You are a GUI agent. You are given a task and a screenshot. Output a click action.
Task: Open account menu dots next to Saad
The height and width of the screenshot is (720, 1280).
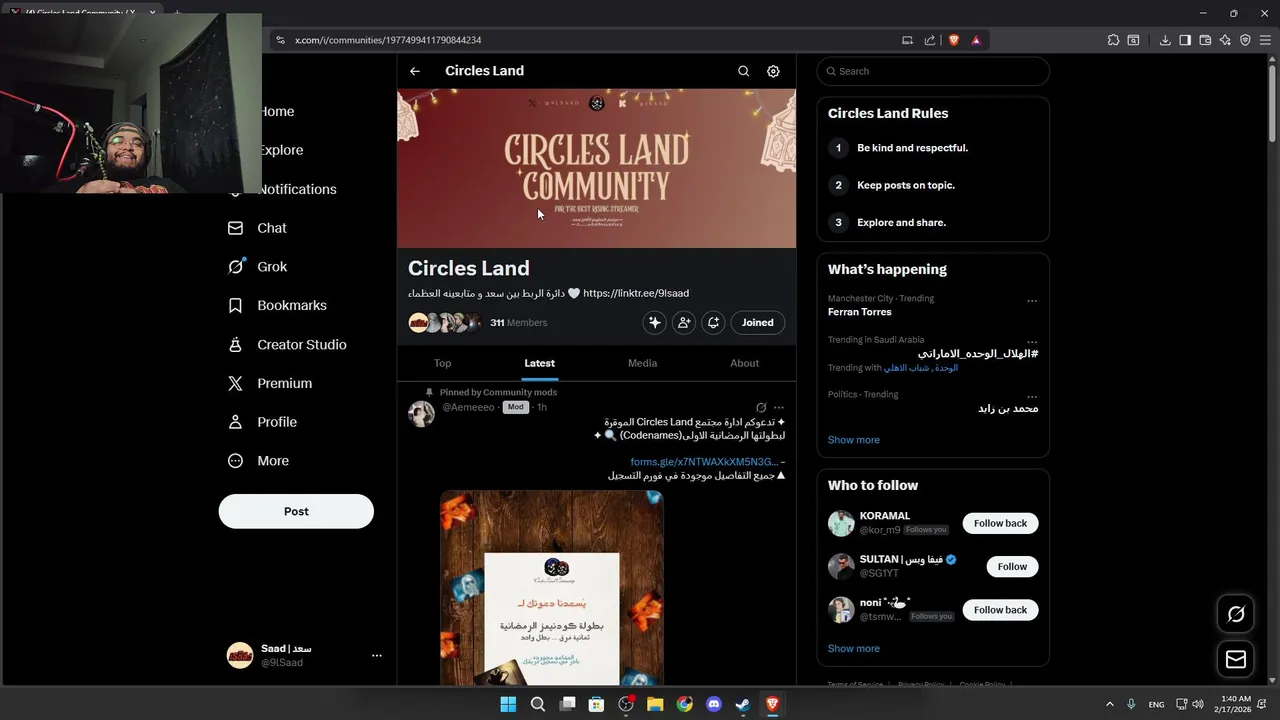[377, 656]
